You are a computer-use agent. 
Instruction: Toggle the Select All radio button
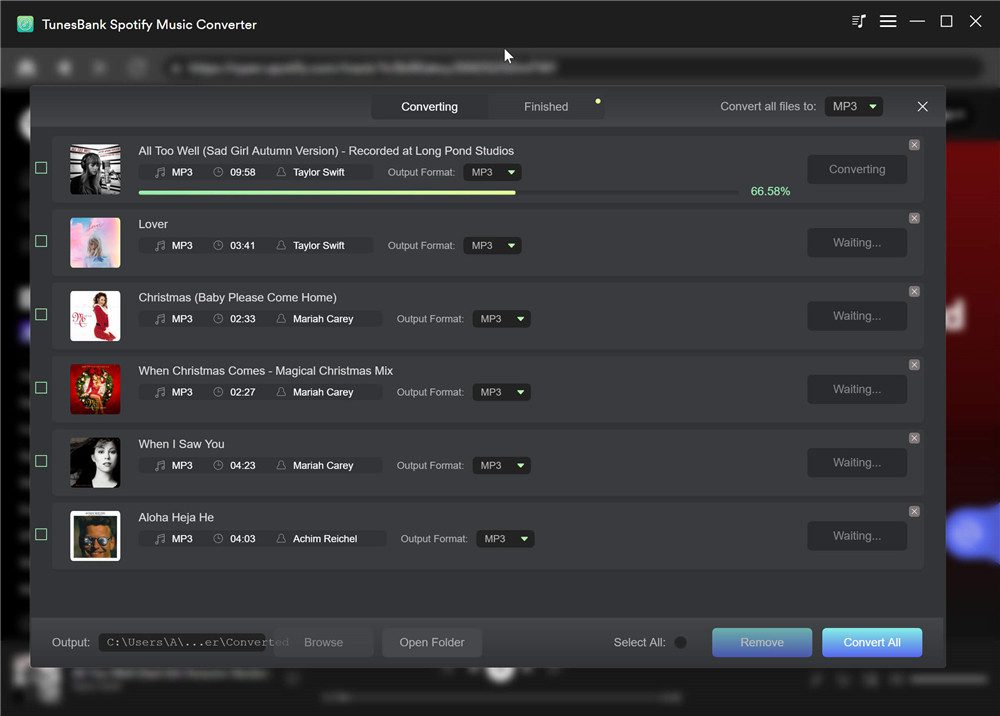[680, 642]
